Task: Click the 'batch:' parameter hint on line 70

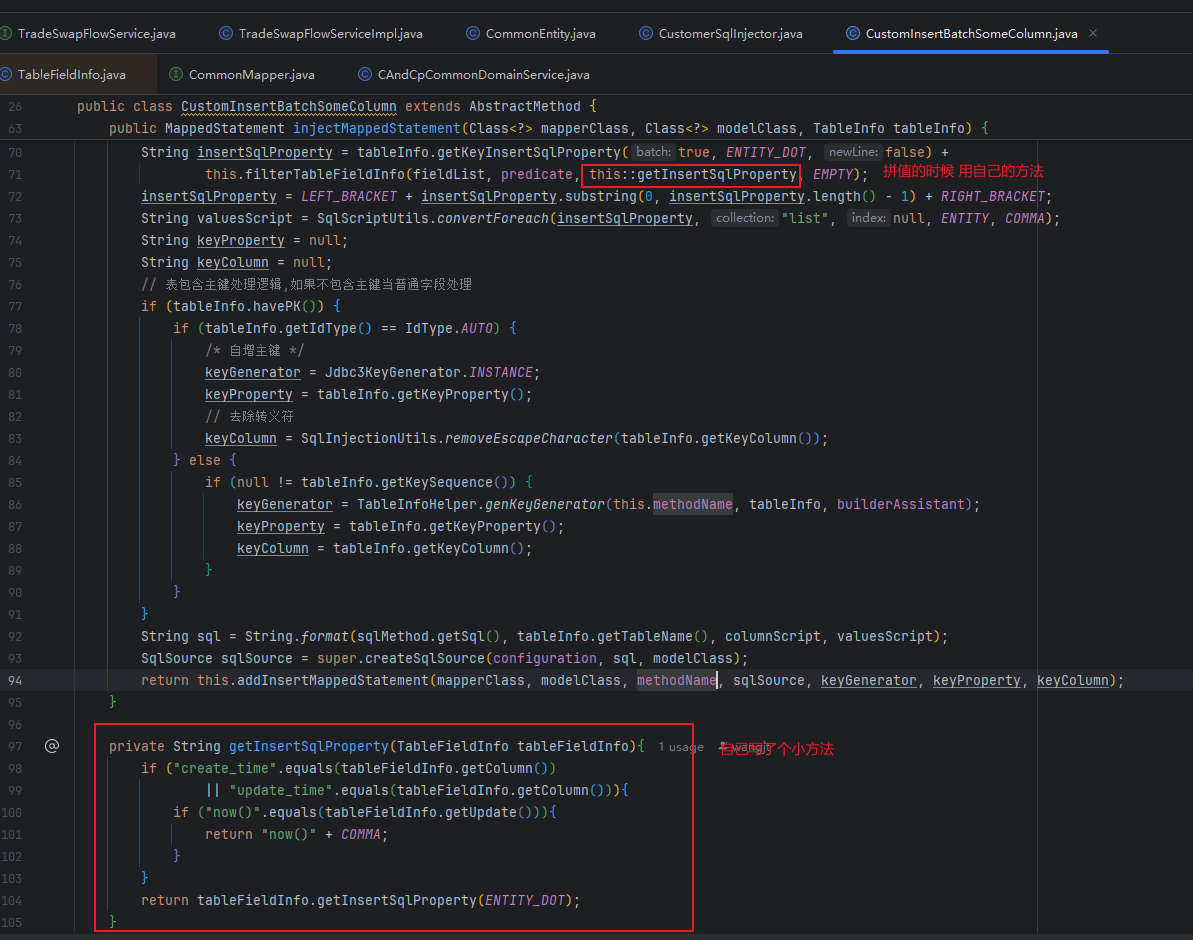Action: [x=653, y=152]
